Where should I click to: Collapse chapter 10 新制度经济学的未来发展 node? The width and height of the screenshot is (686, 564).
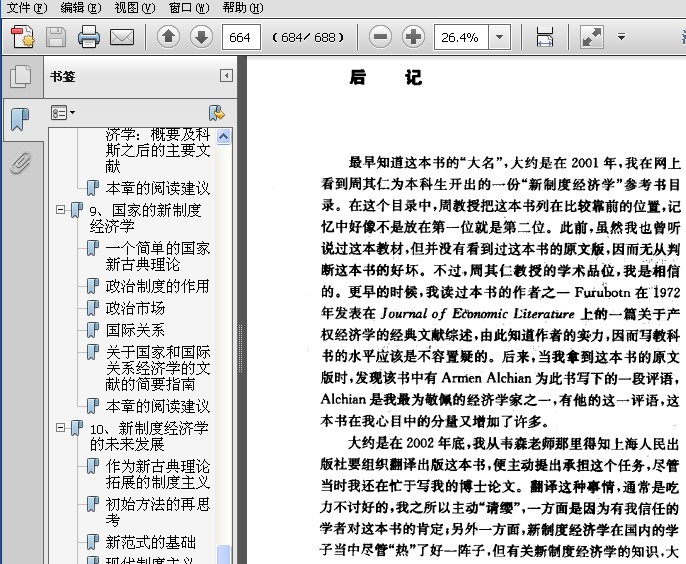(x=60, y=427)
